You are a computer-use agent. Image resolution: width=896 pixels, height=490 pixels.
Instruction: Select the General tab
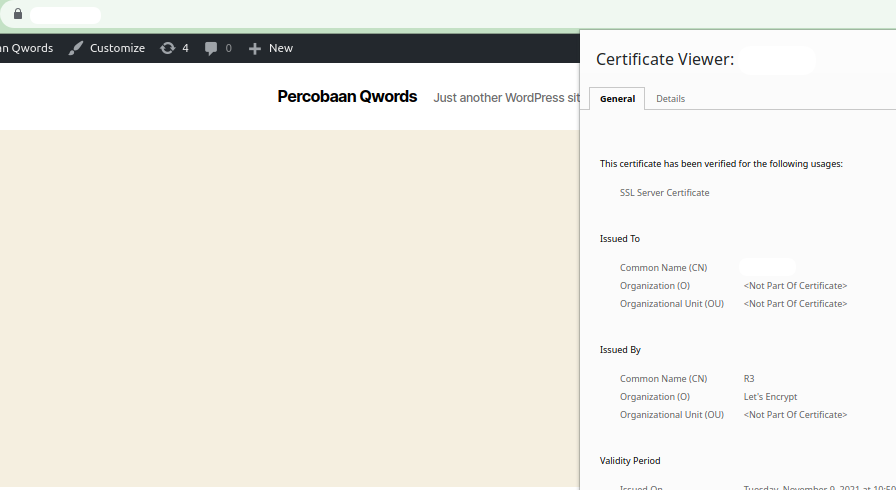coord(617,99)
